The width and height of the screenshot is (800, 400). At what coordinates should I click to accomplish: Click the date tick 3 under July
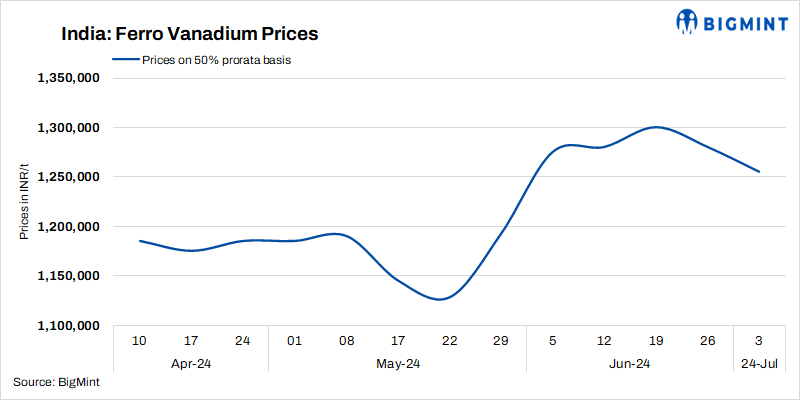tap(759, 342)
